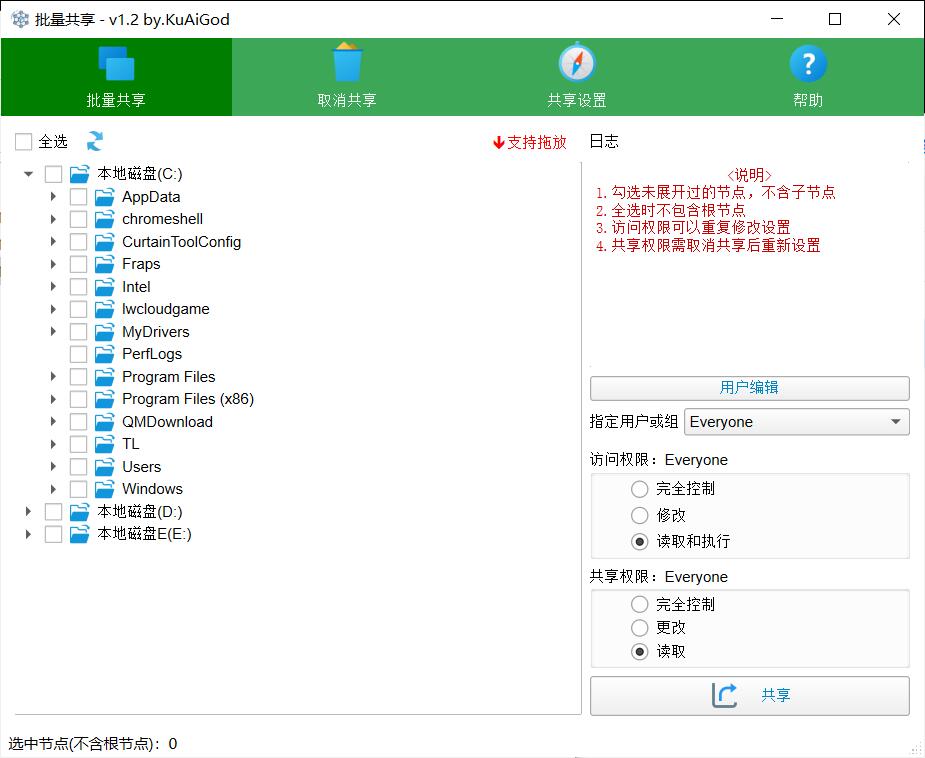The width and height of the screenshot is (925, 758).
Task: Select the chromeshell folder label
Action: pyautogui.click(x=162, y=219)
